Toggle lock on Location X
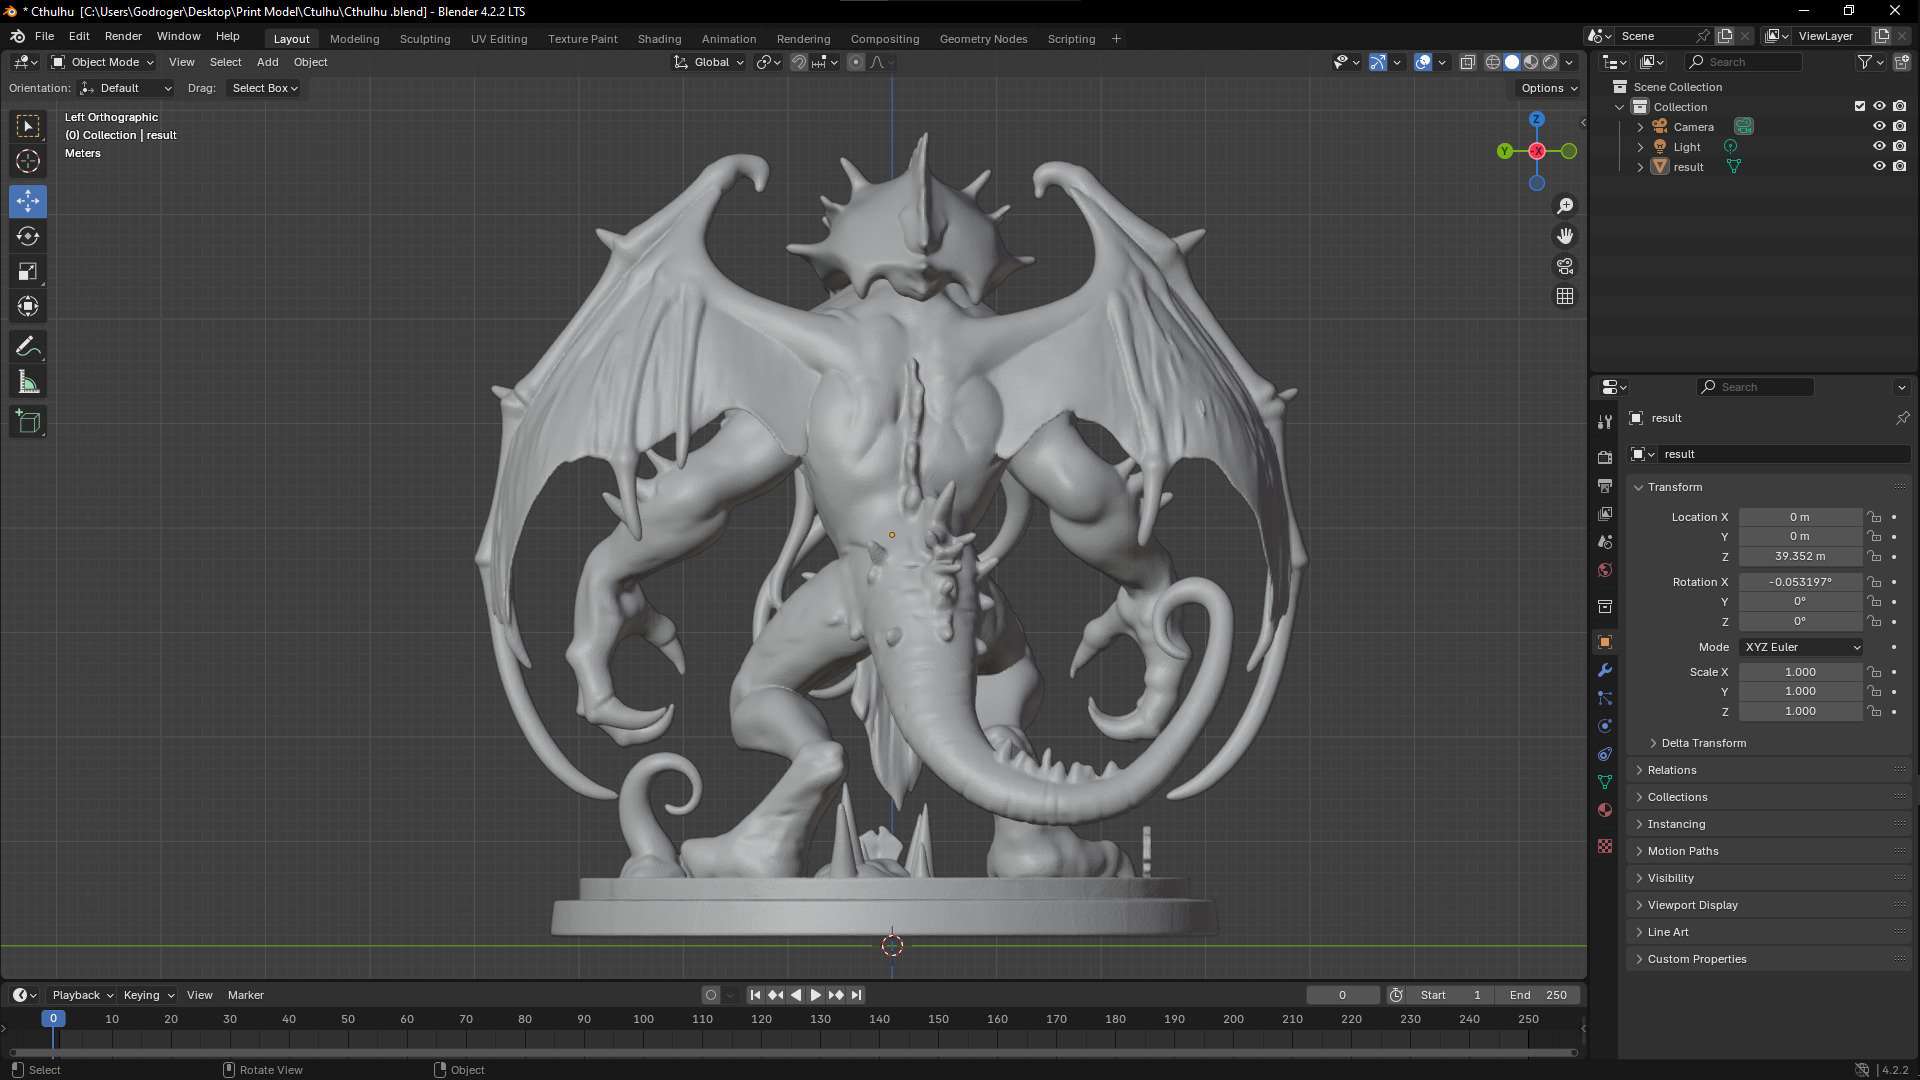The image size is (1920, 1080). pos(1874,517)
